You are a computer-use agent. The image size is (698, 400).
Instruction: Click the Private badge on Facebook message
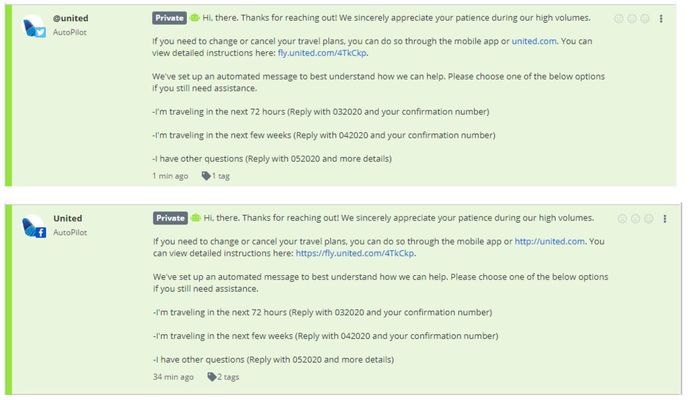pyautogui.click(x=170, y=218)
